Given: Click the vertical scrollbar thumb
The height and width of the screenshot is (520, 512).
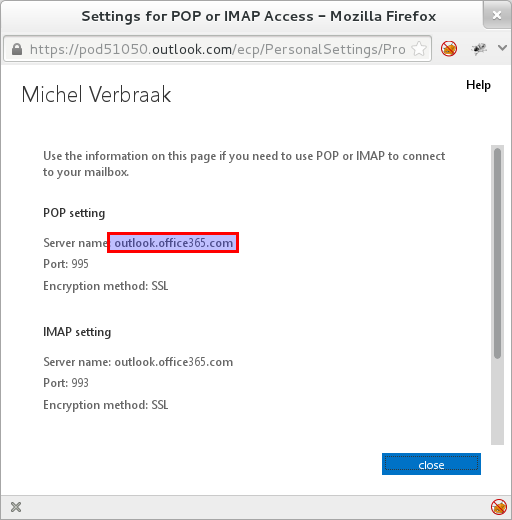Looking at the screenshot, I should (x=497, y=253).
